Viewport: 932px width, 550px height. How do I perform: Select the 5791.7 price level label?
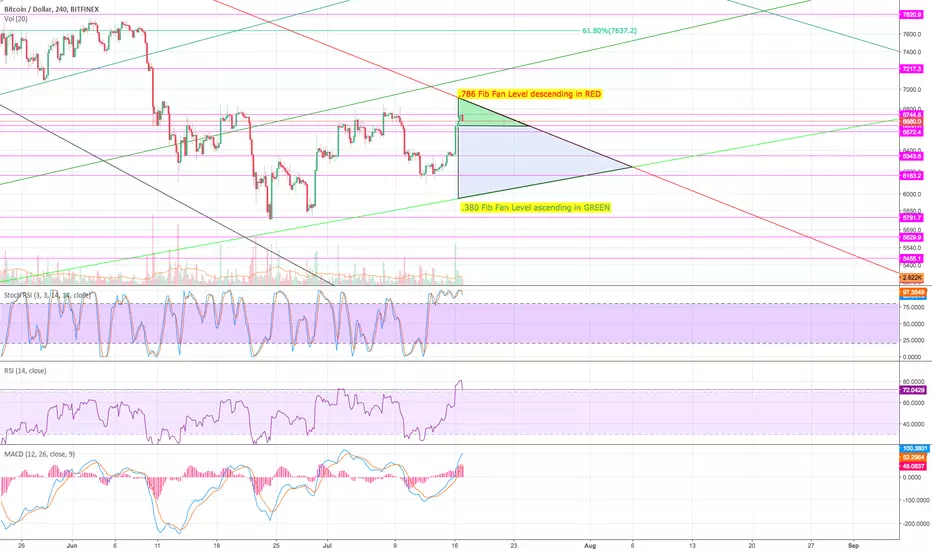pyautogui.click(x=911, y=218)
